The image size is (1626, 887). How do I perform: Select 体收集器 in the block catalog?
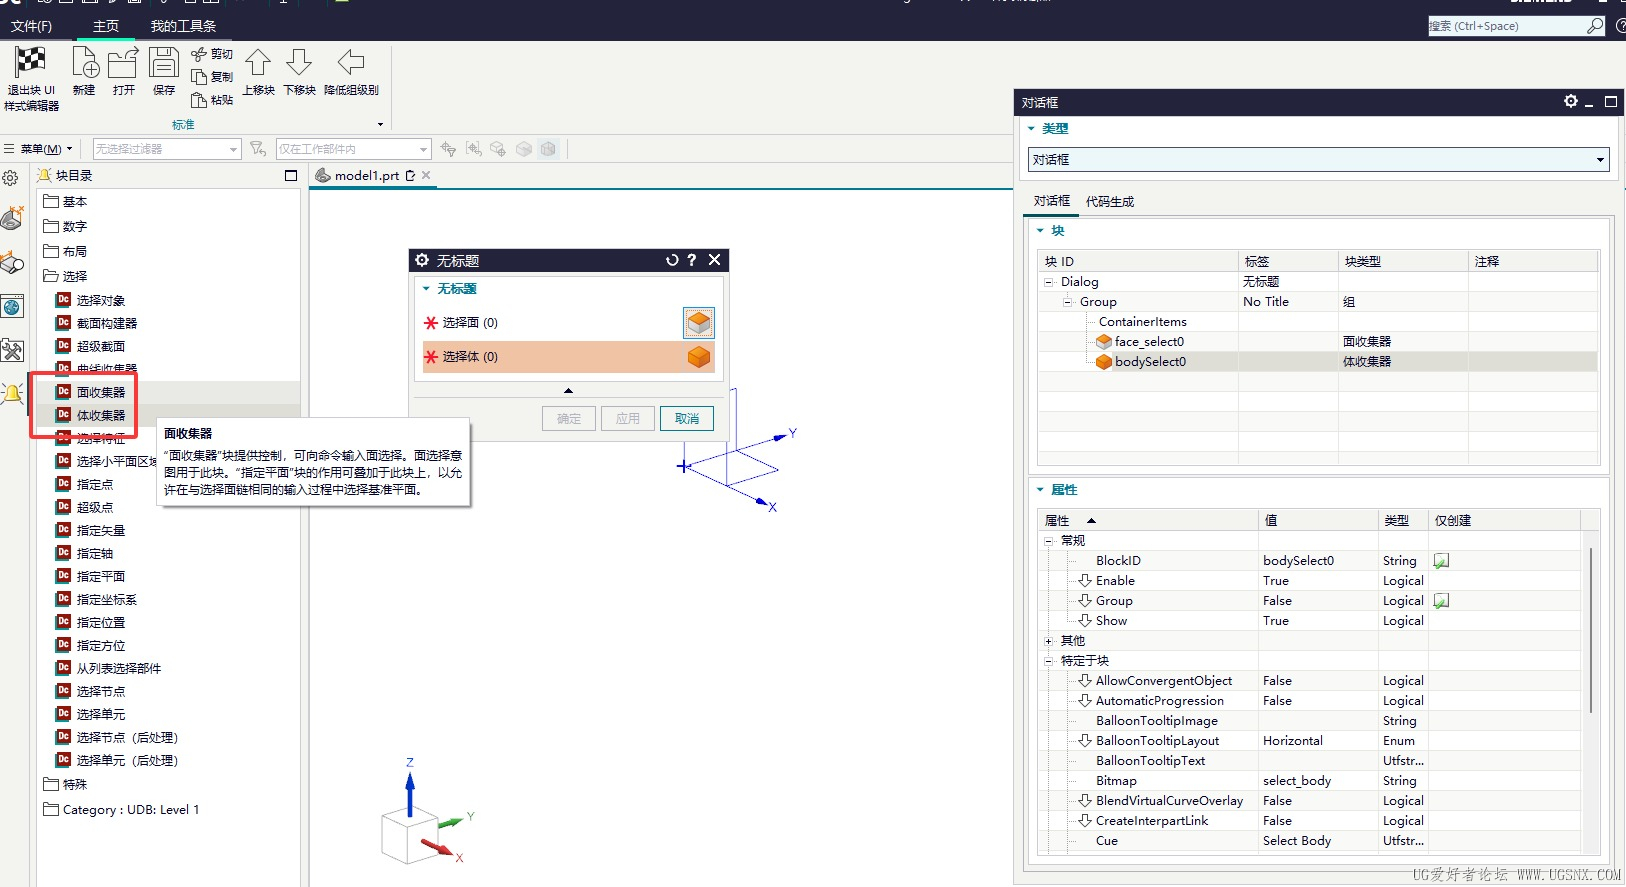[101, 415]
